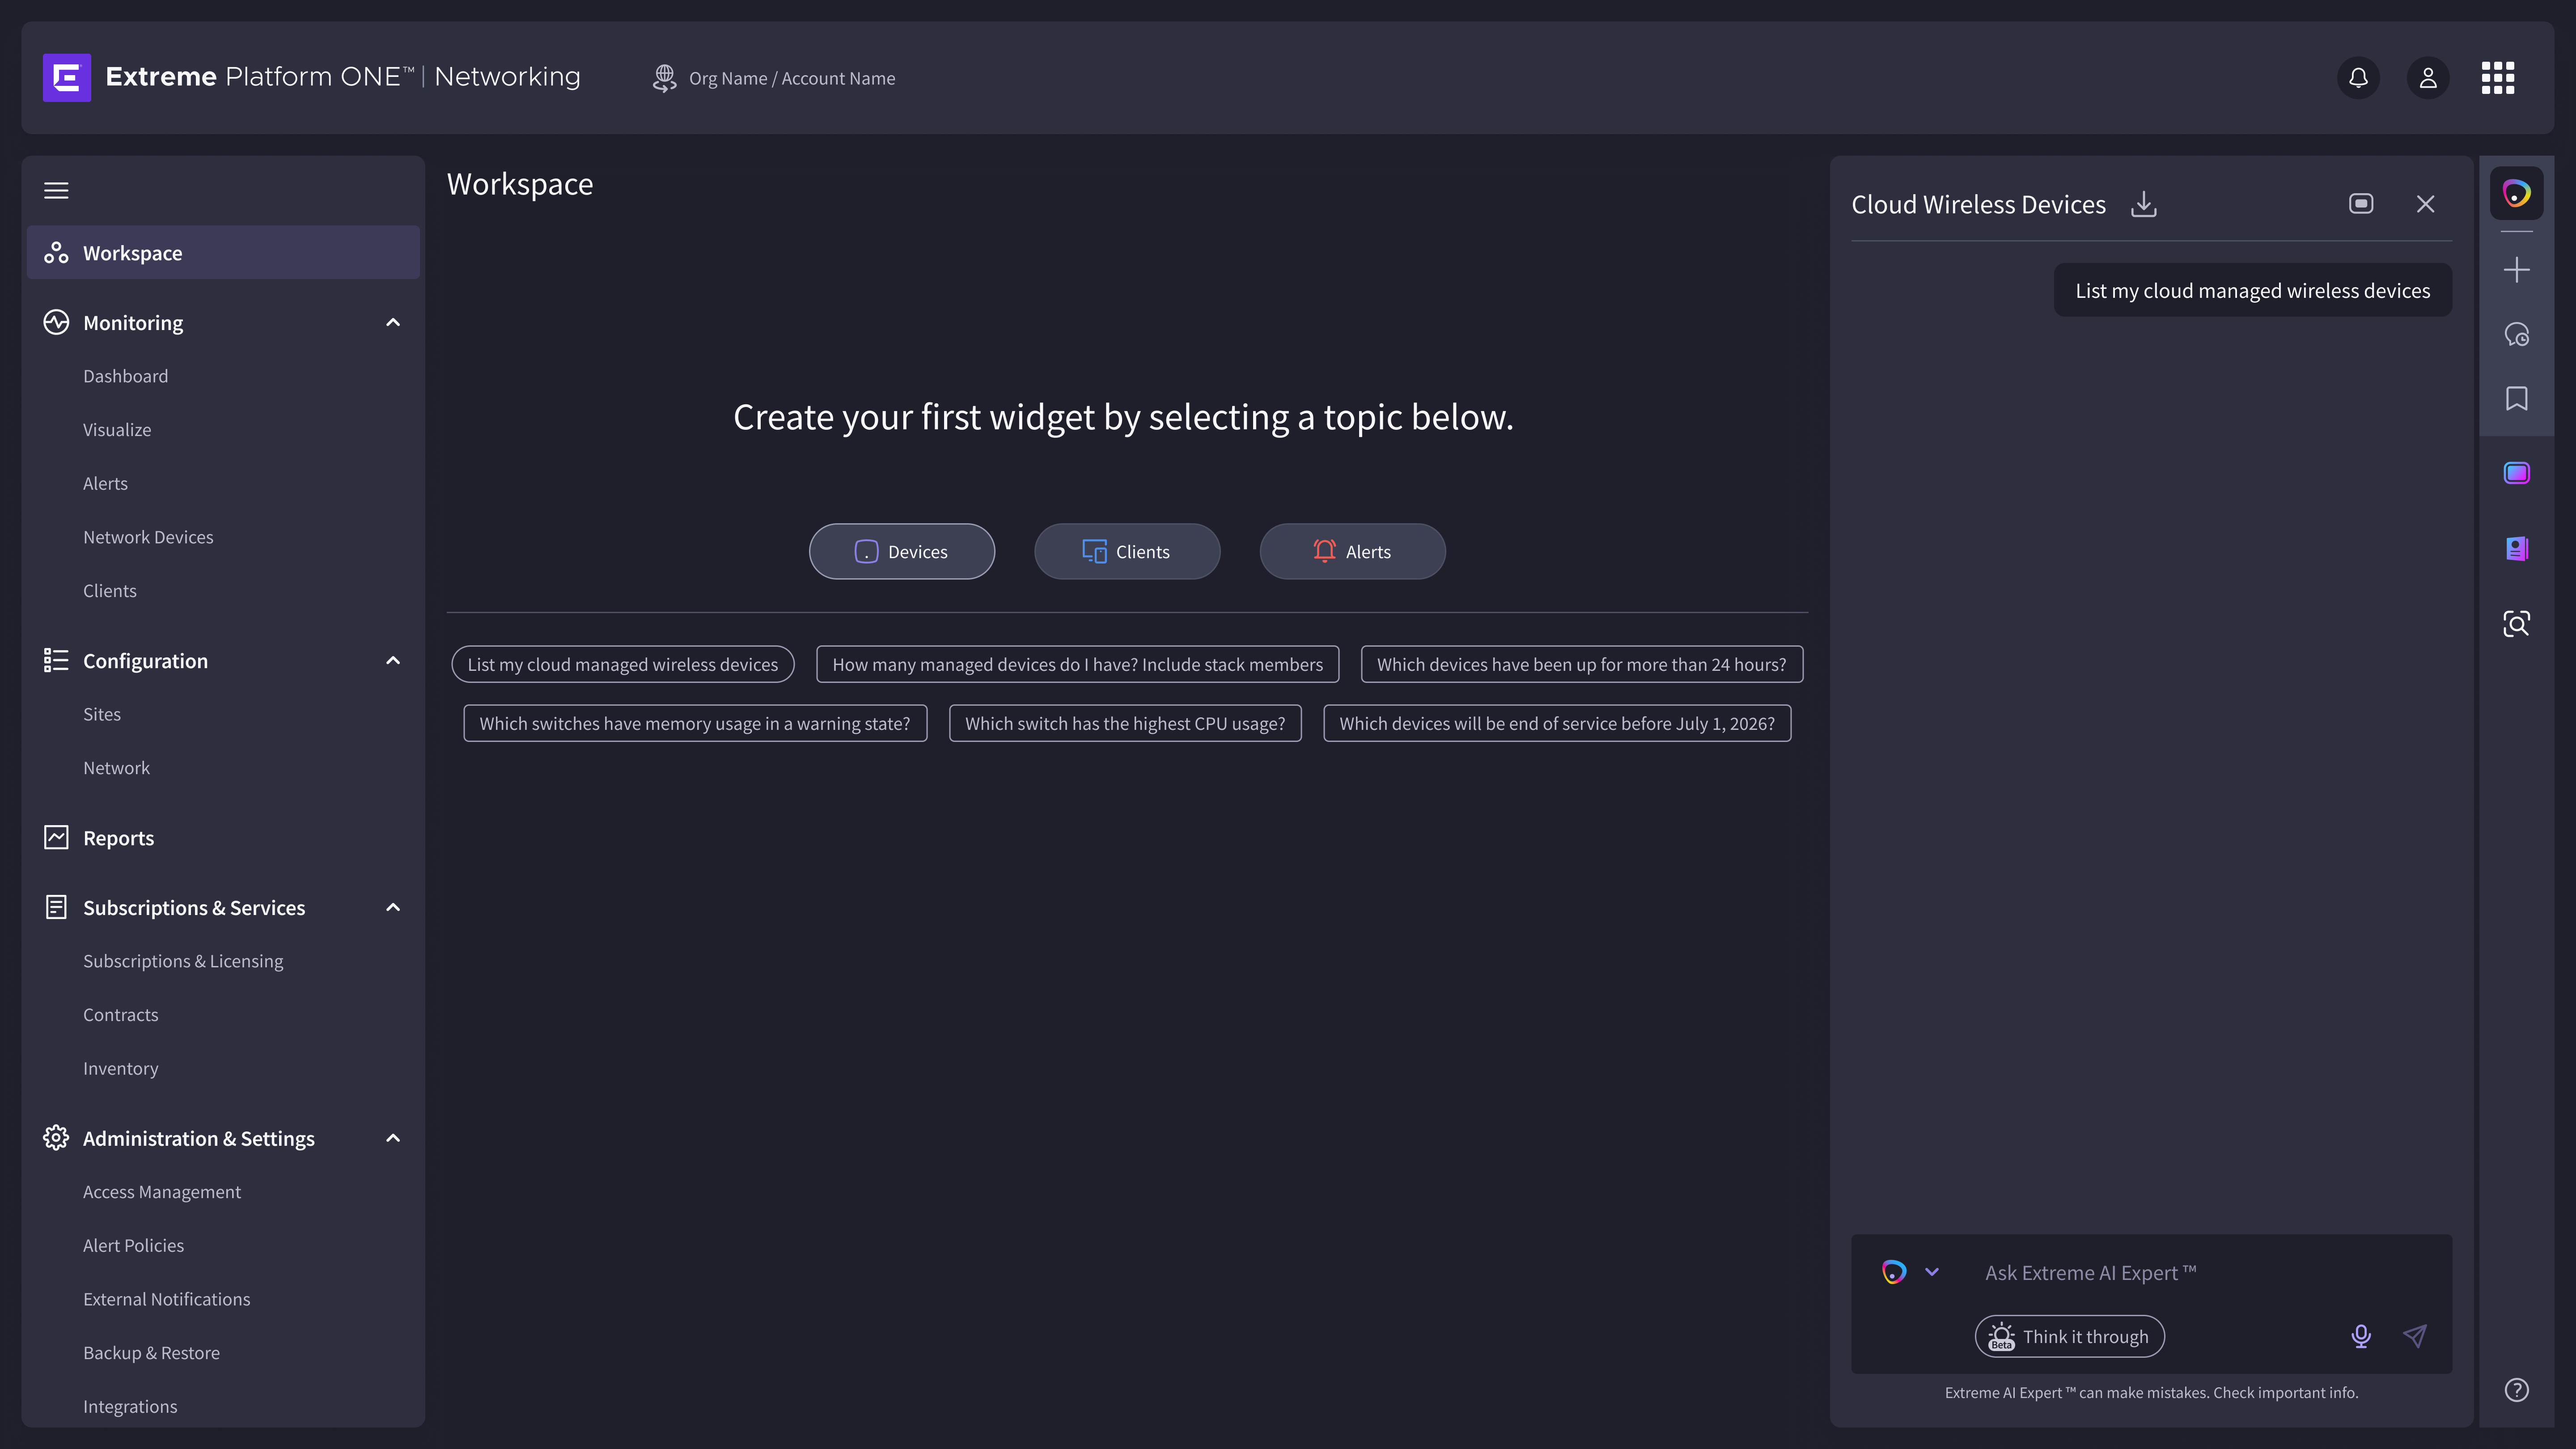Select Workspace in the sidebar
The height and width of the screenshot is (1449, 2576).
click(x=223, y=253)
